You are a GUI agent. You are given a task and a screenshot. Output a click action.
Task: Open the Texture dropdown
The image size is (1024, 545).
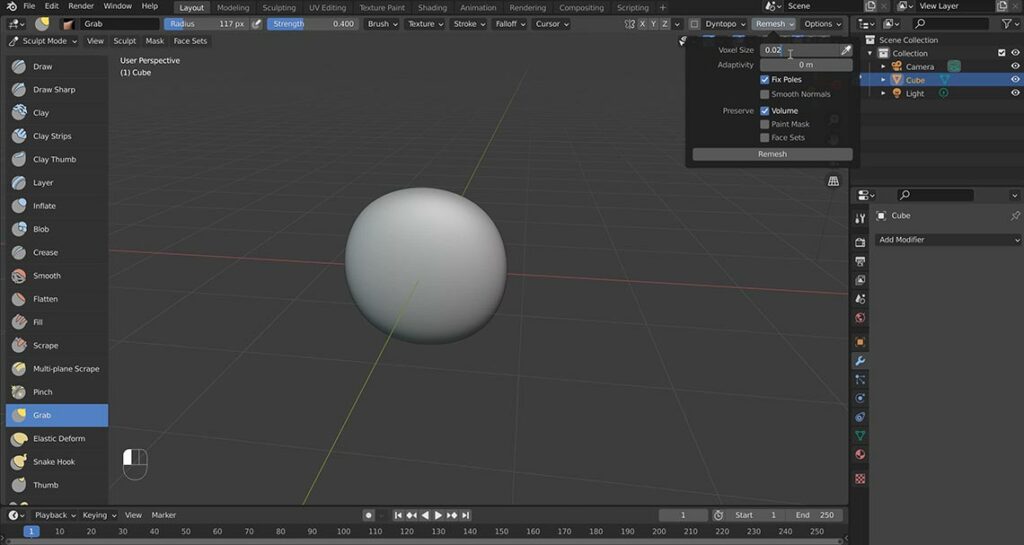426,24
